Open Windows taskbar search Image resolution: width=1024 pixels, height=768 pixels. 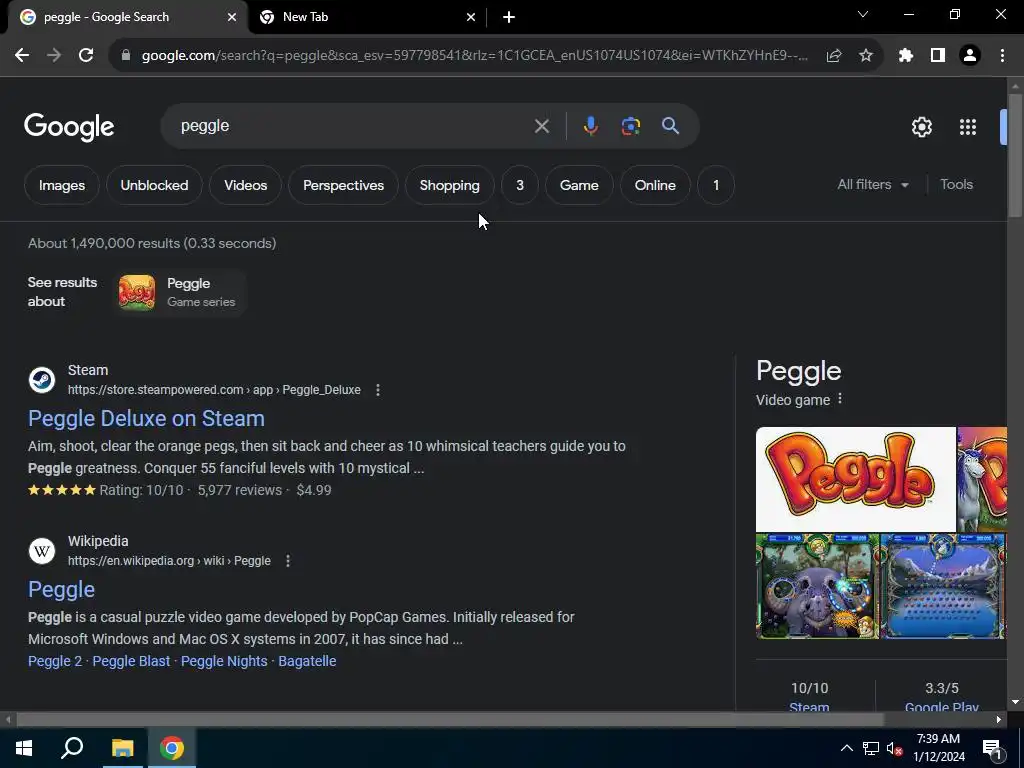[72, 748]
